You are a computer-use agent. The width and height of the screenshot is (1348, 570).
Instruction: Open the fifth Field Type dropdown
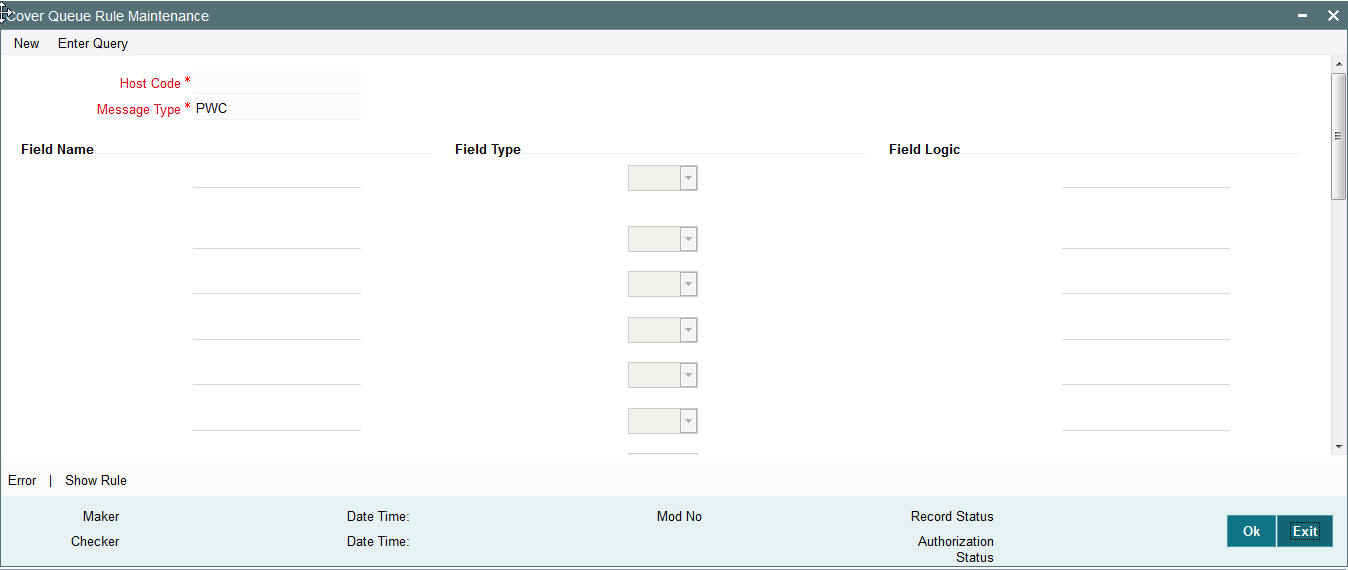point(662,375)
